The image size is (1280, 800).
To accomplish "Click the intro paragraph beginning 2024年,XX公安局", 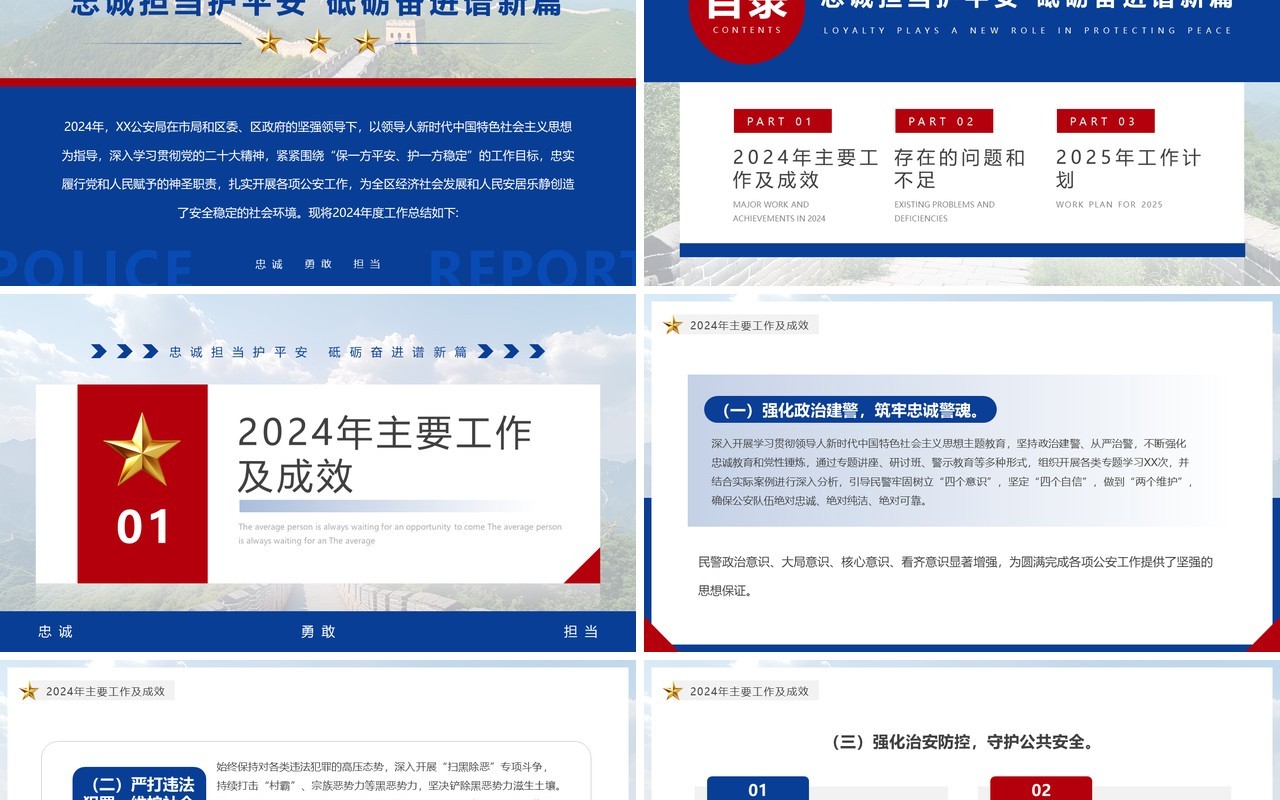I will click(x=318, y=170).
